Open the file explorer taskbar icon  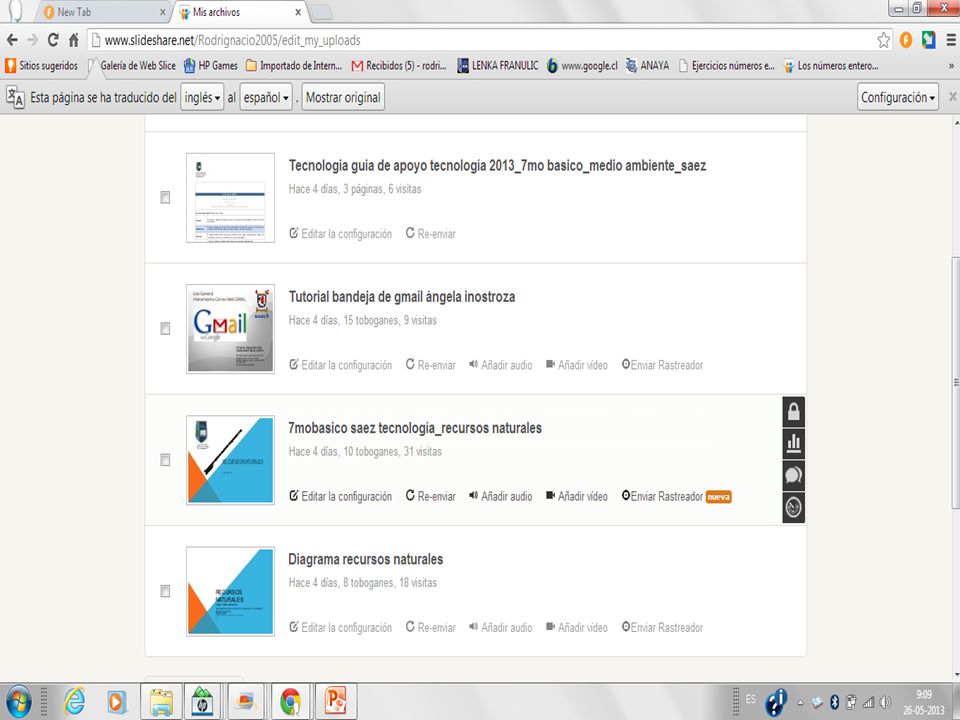coord(162,702)
